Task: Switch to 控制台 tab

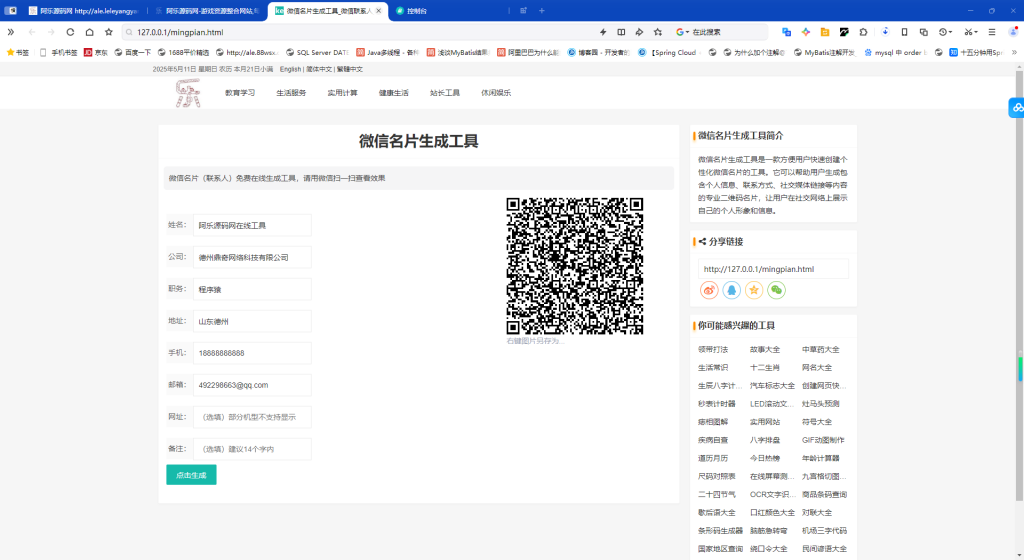Action: click(411, 11)
